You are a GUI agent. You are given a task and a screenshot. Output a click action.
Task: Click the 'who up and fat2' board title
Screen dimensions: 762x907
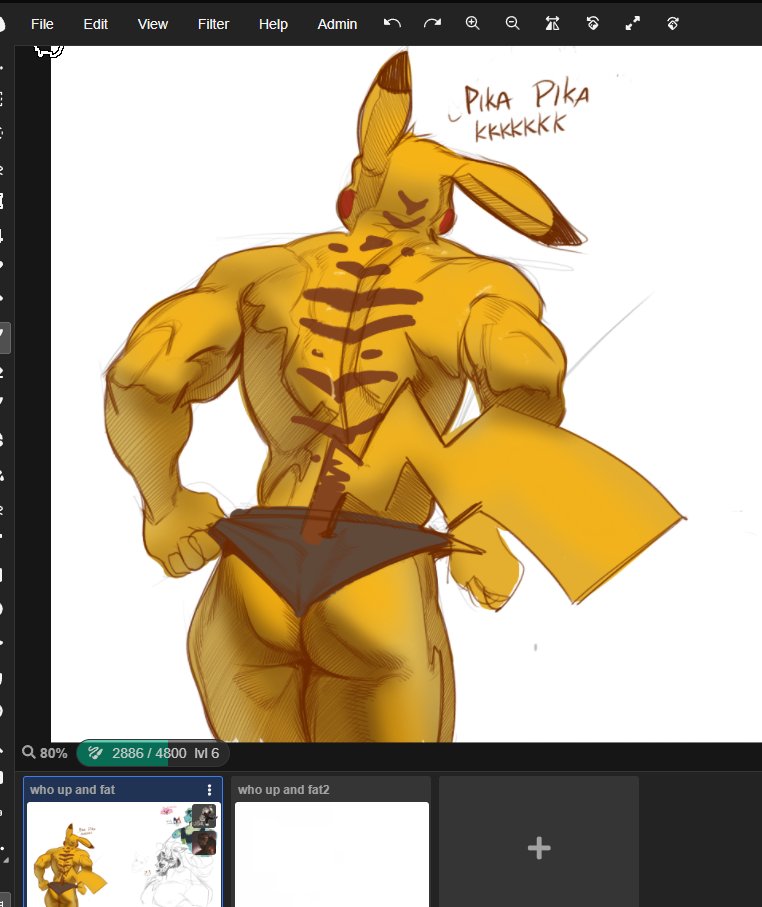coord(284,790)
